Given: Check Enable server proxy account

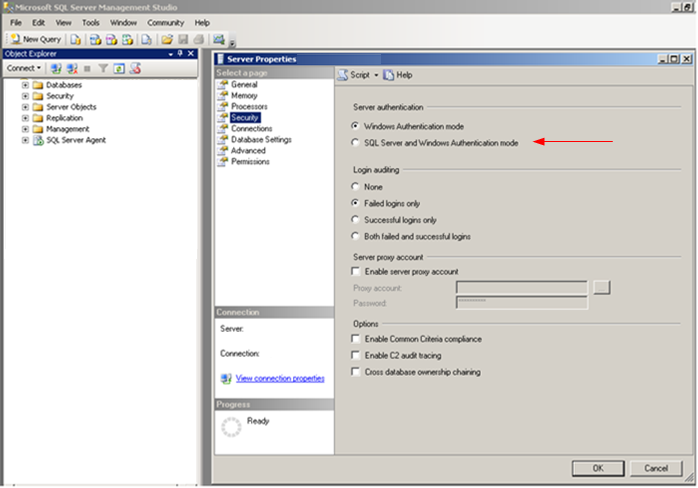Looking at the screenshot, I should [355, 271].
